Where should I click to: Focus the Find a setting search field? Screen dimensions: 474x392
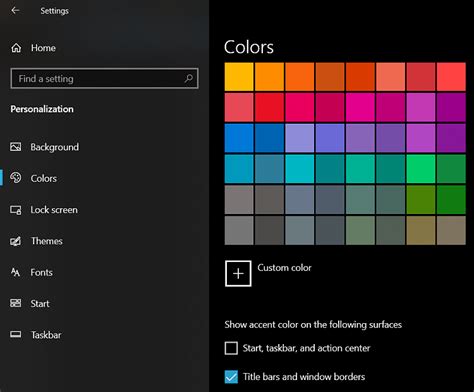104,79
